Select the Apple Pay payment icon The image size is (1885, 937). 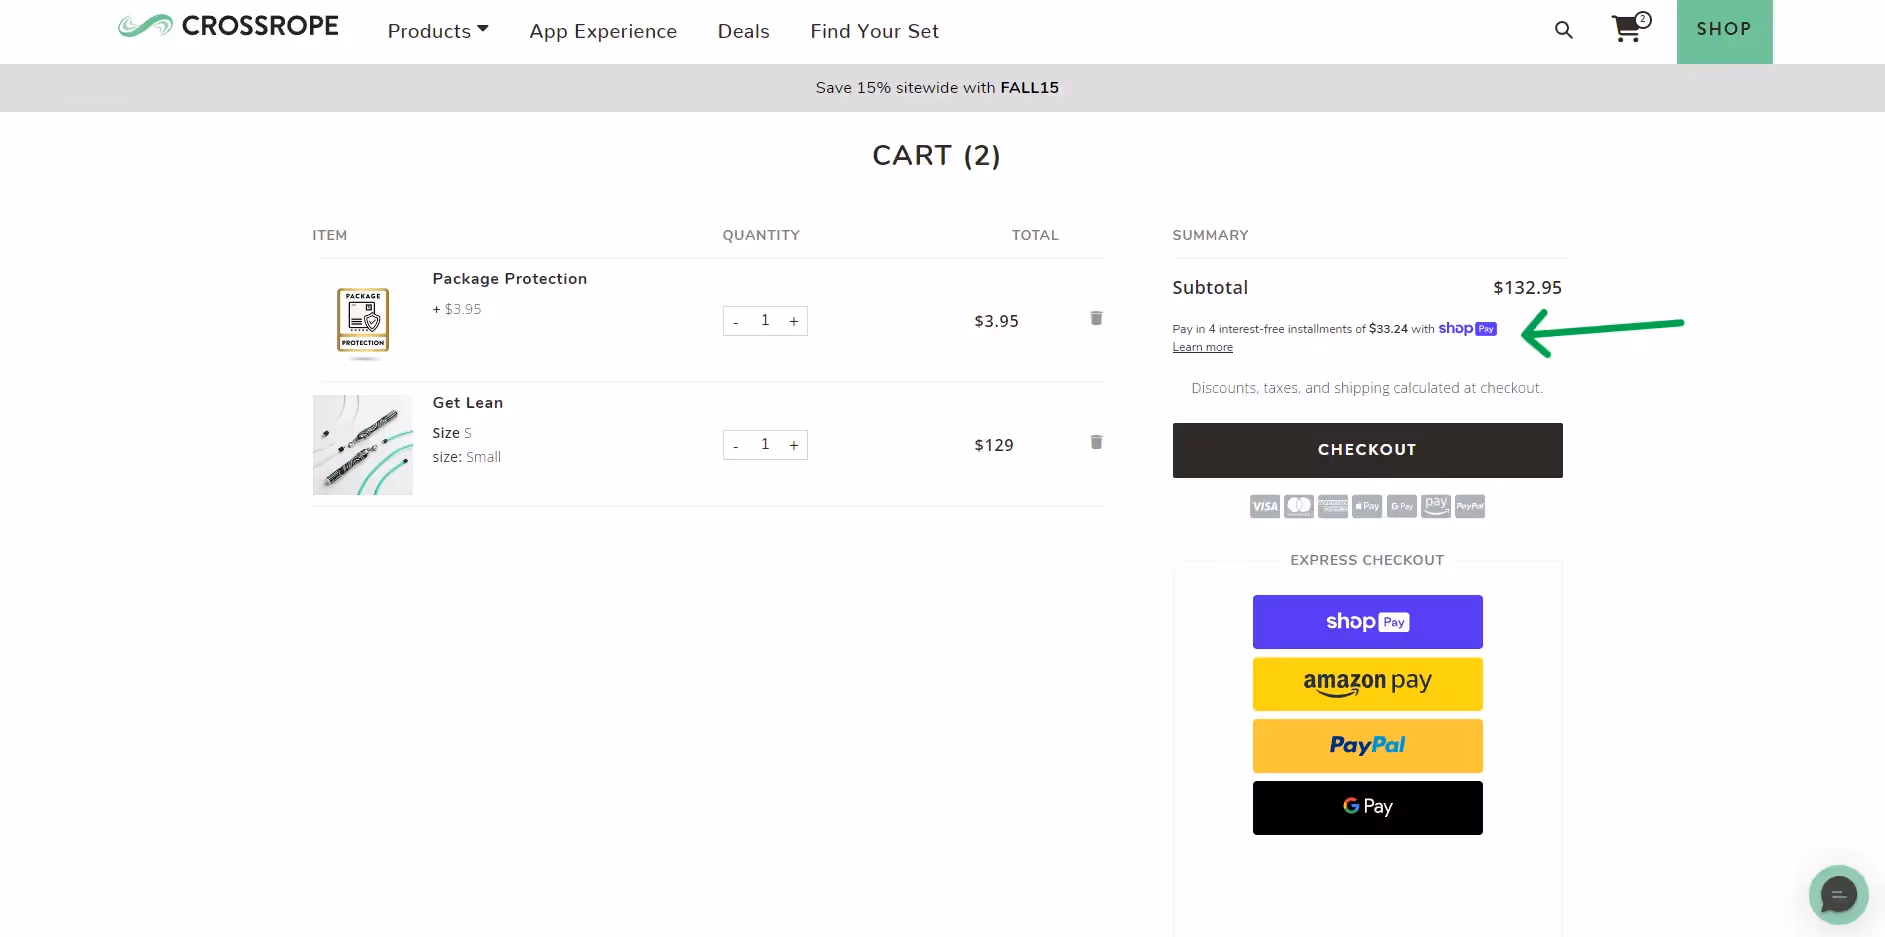click(1367, 506)
